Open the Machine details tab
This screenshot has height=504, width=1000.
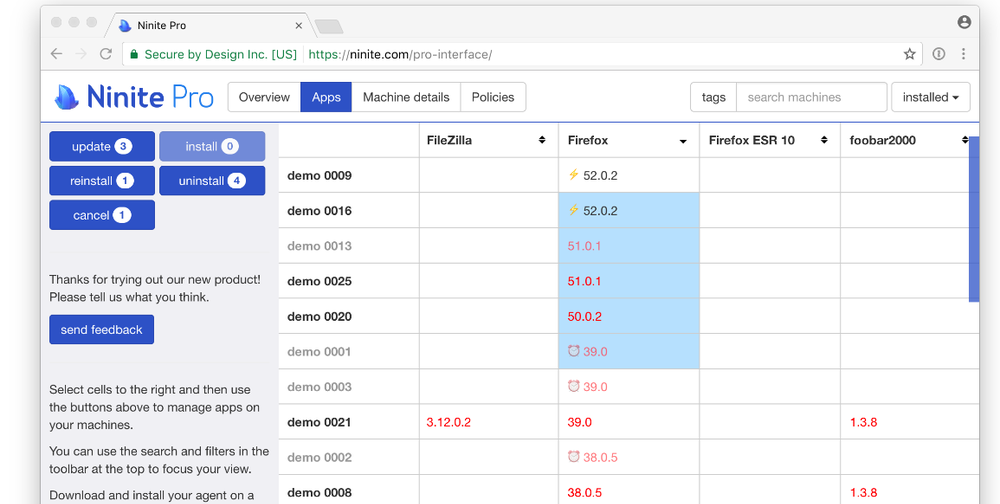406,97
